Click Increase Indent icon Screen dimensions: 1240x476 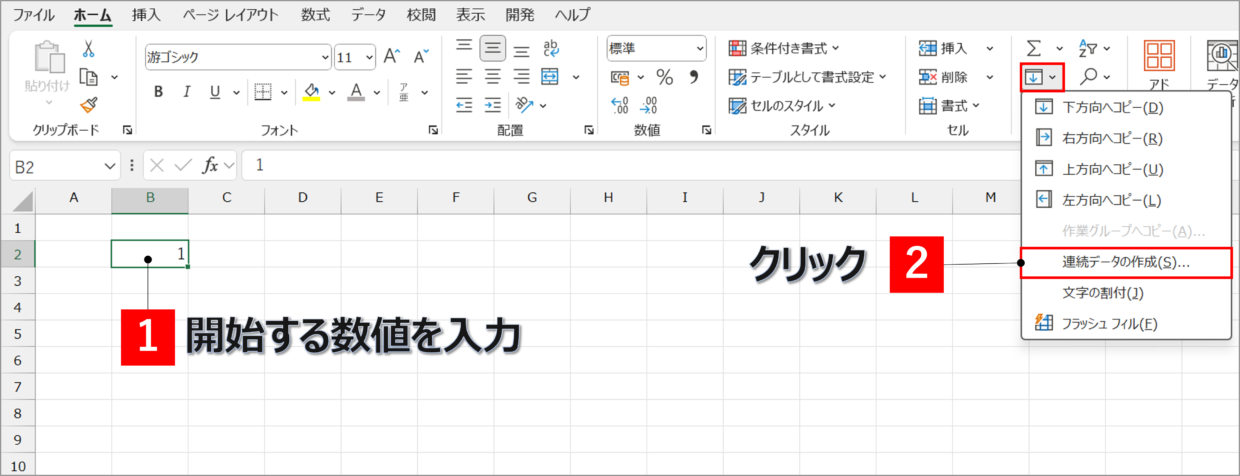492,105
